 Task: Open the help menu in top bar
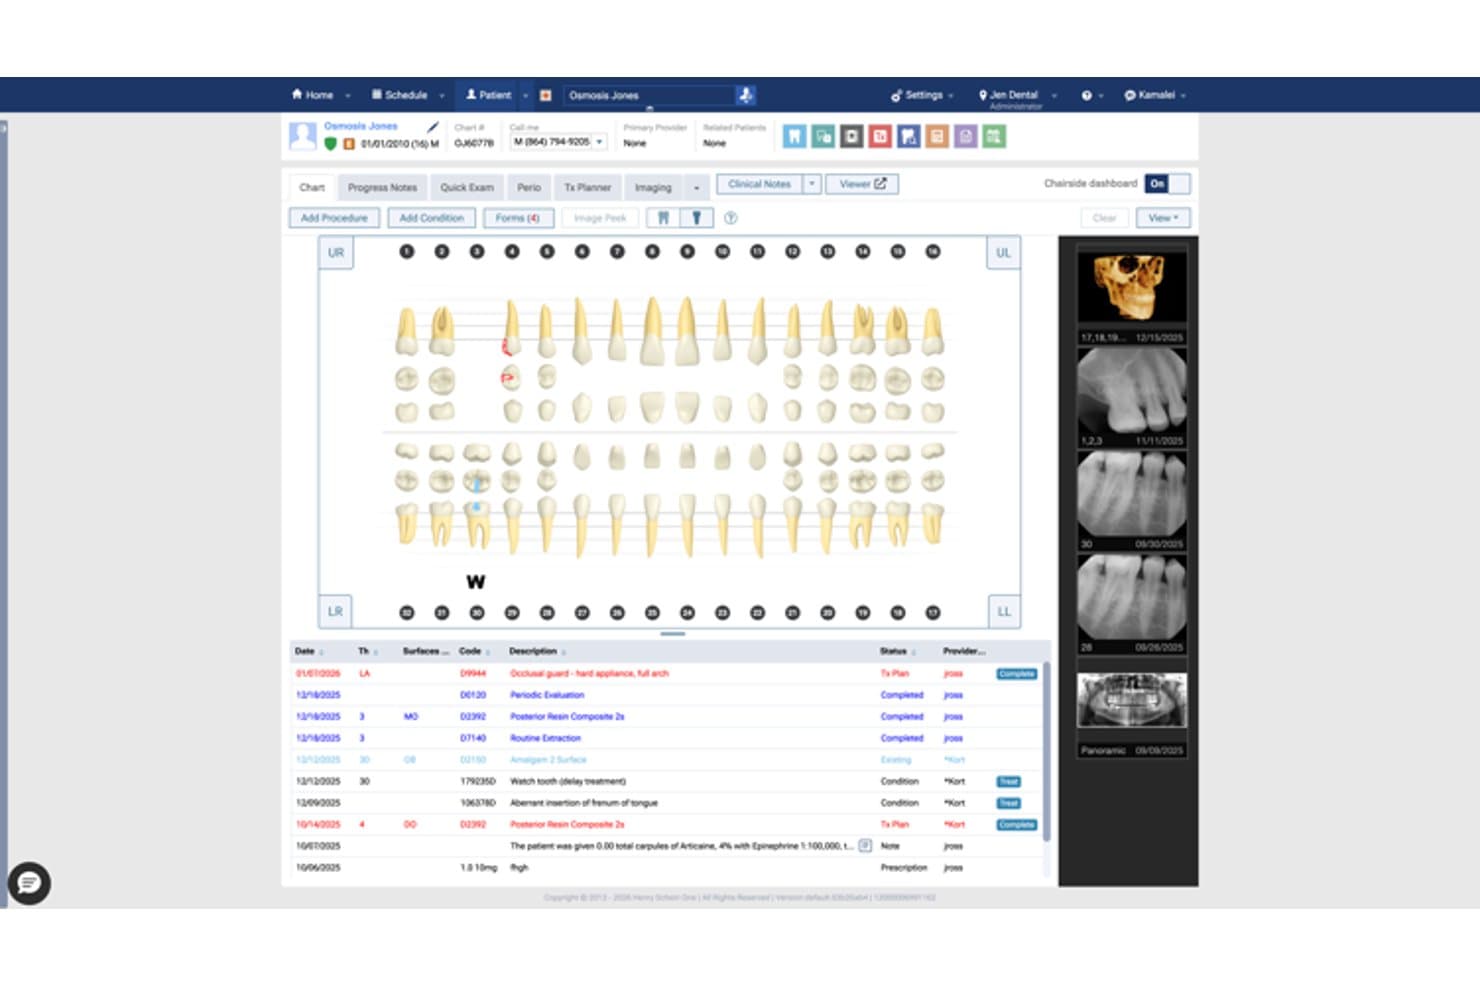tap(1091, 96)
